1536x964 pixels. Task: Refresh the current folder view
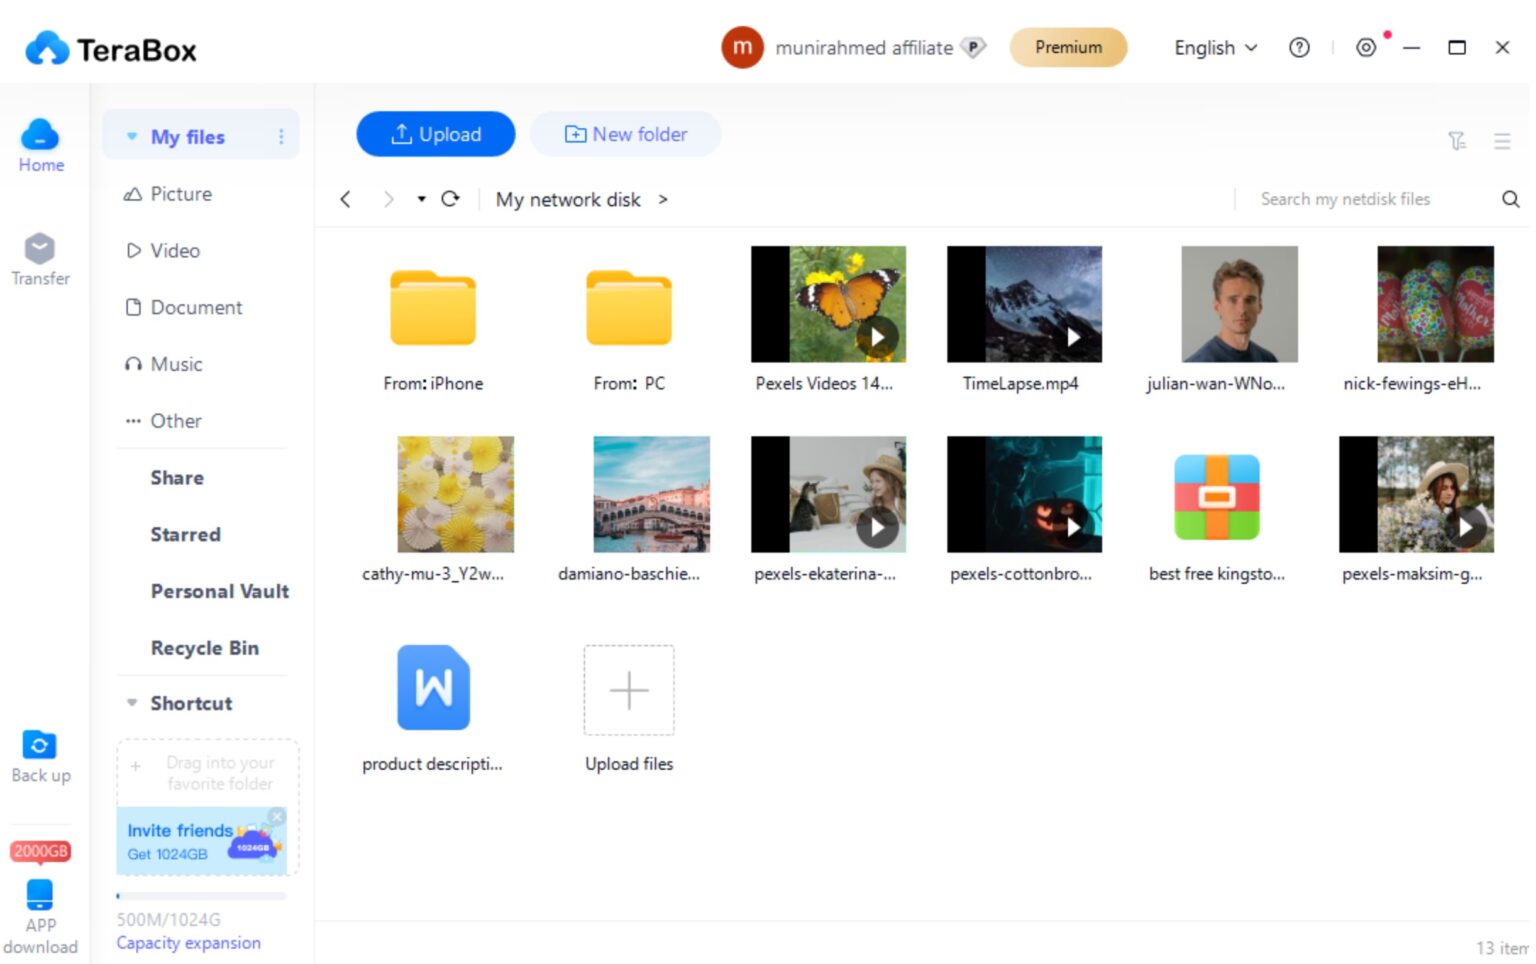tap(450, 199)
